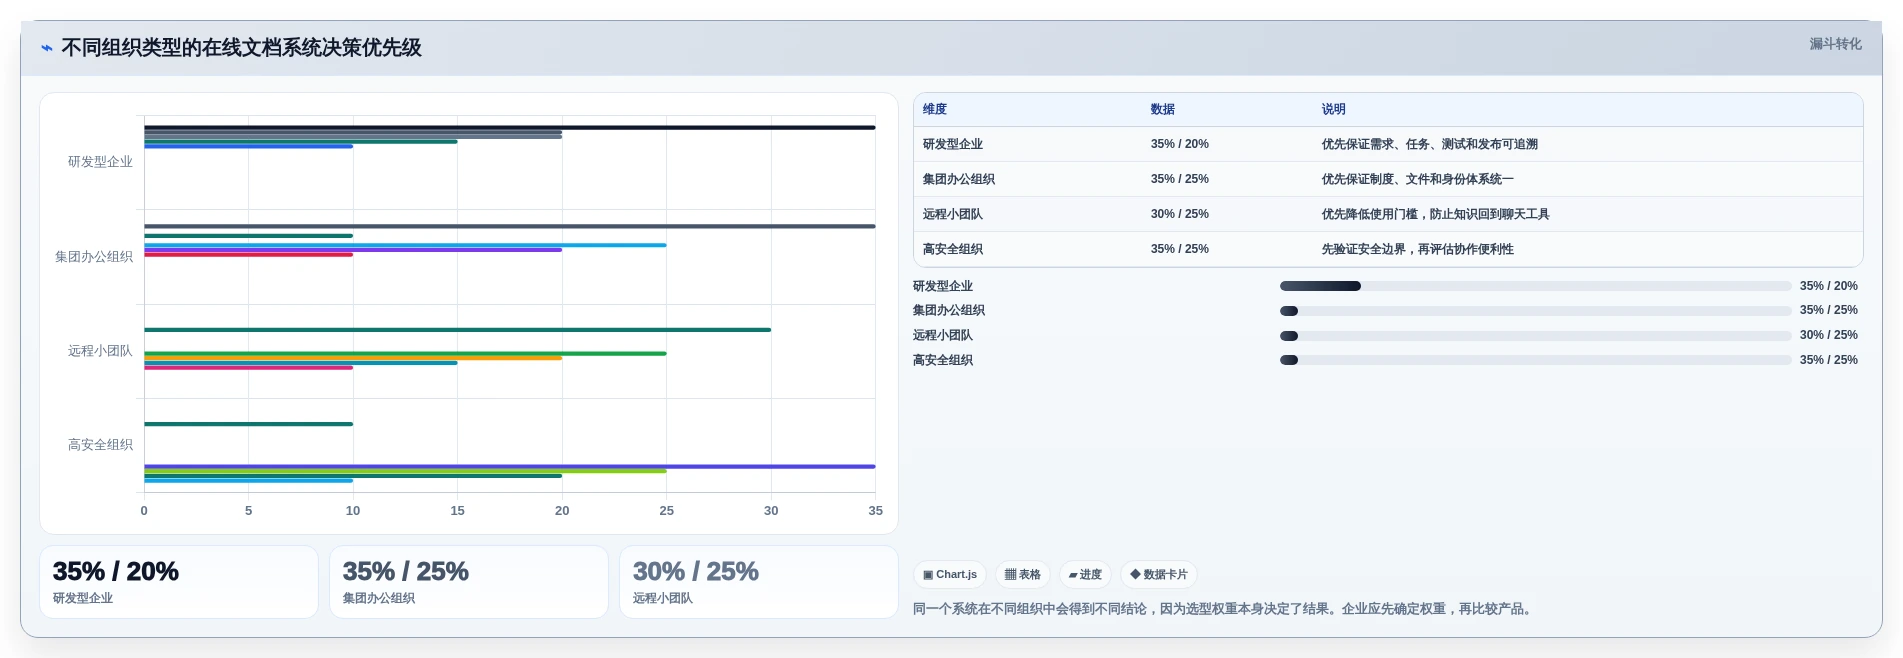This screenshot has width=1903, height=658.
Task: Click the 高安全组织 chart axis label
Action: (x=100, y=445)
